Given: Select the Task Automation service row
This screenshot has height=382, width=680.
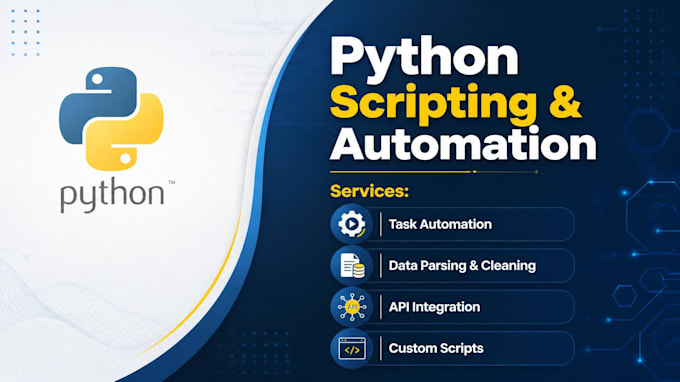Looking at the screenshot, I should point(452,224).
